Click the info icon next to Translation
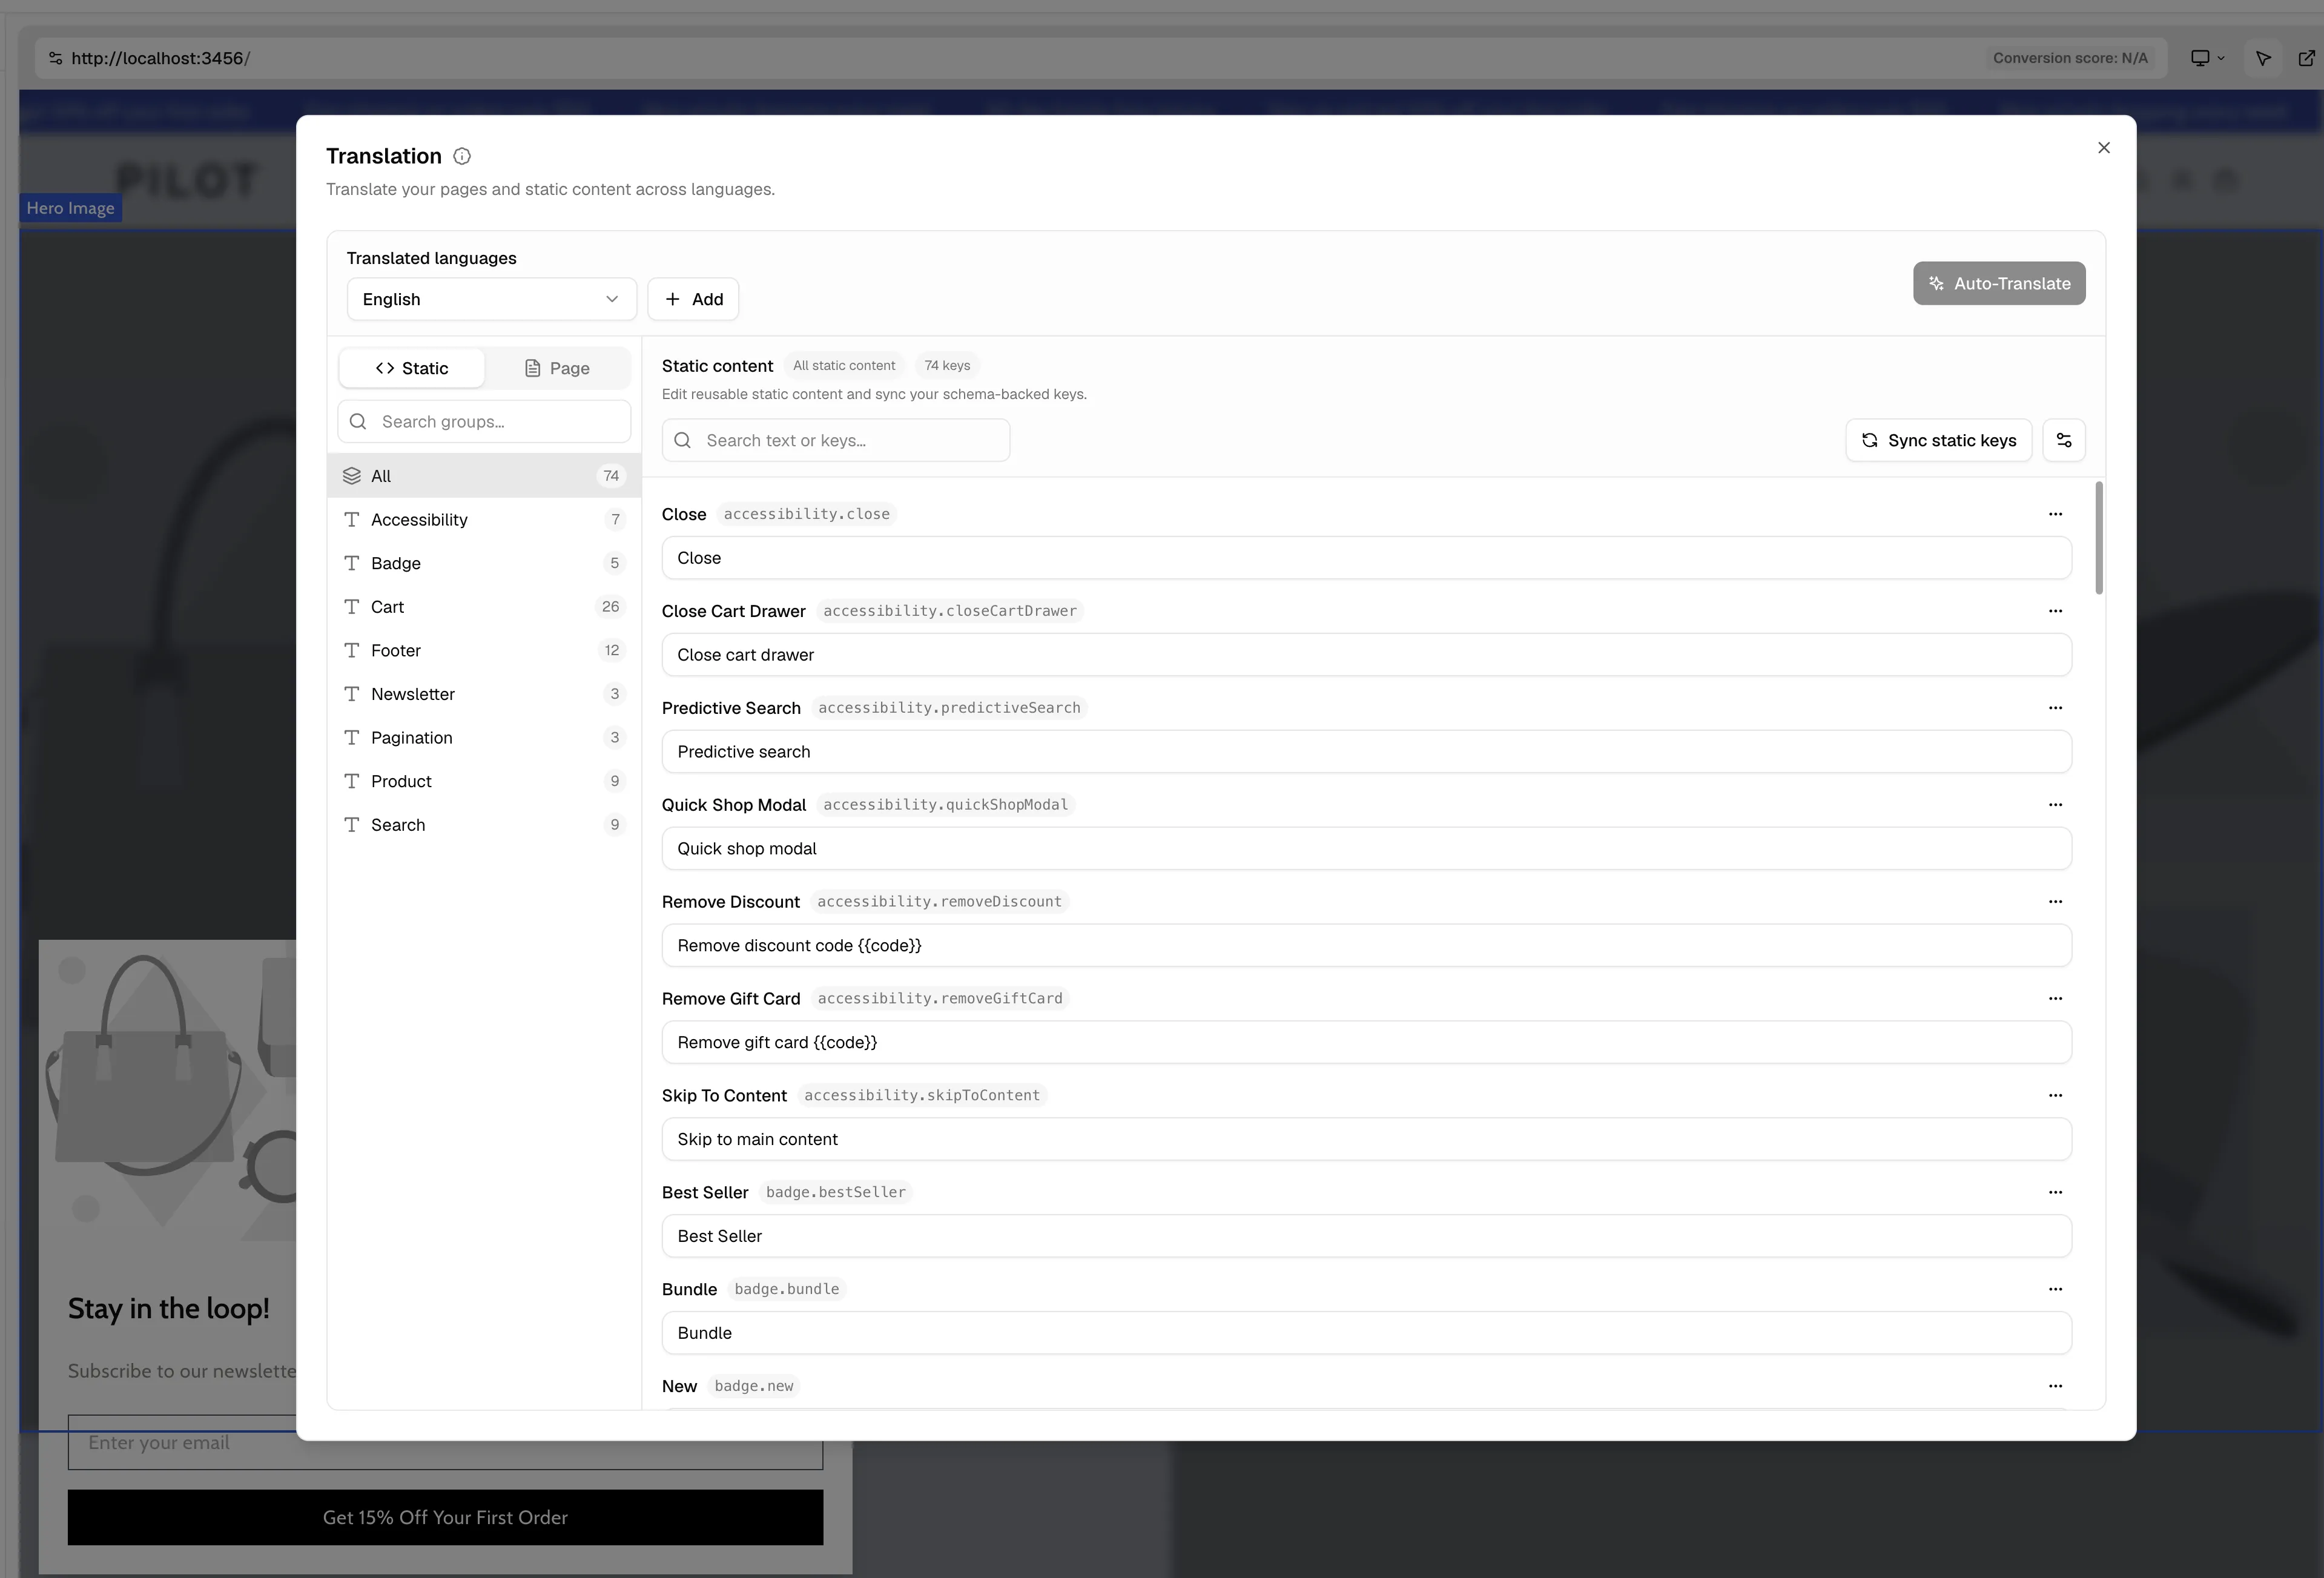The height and width of the screenshot is (1578, 2324). 462,156
